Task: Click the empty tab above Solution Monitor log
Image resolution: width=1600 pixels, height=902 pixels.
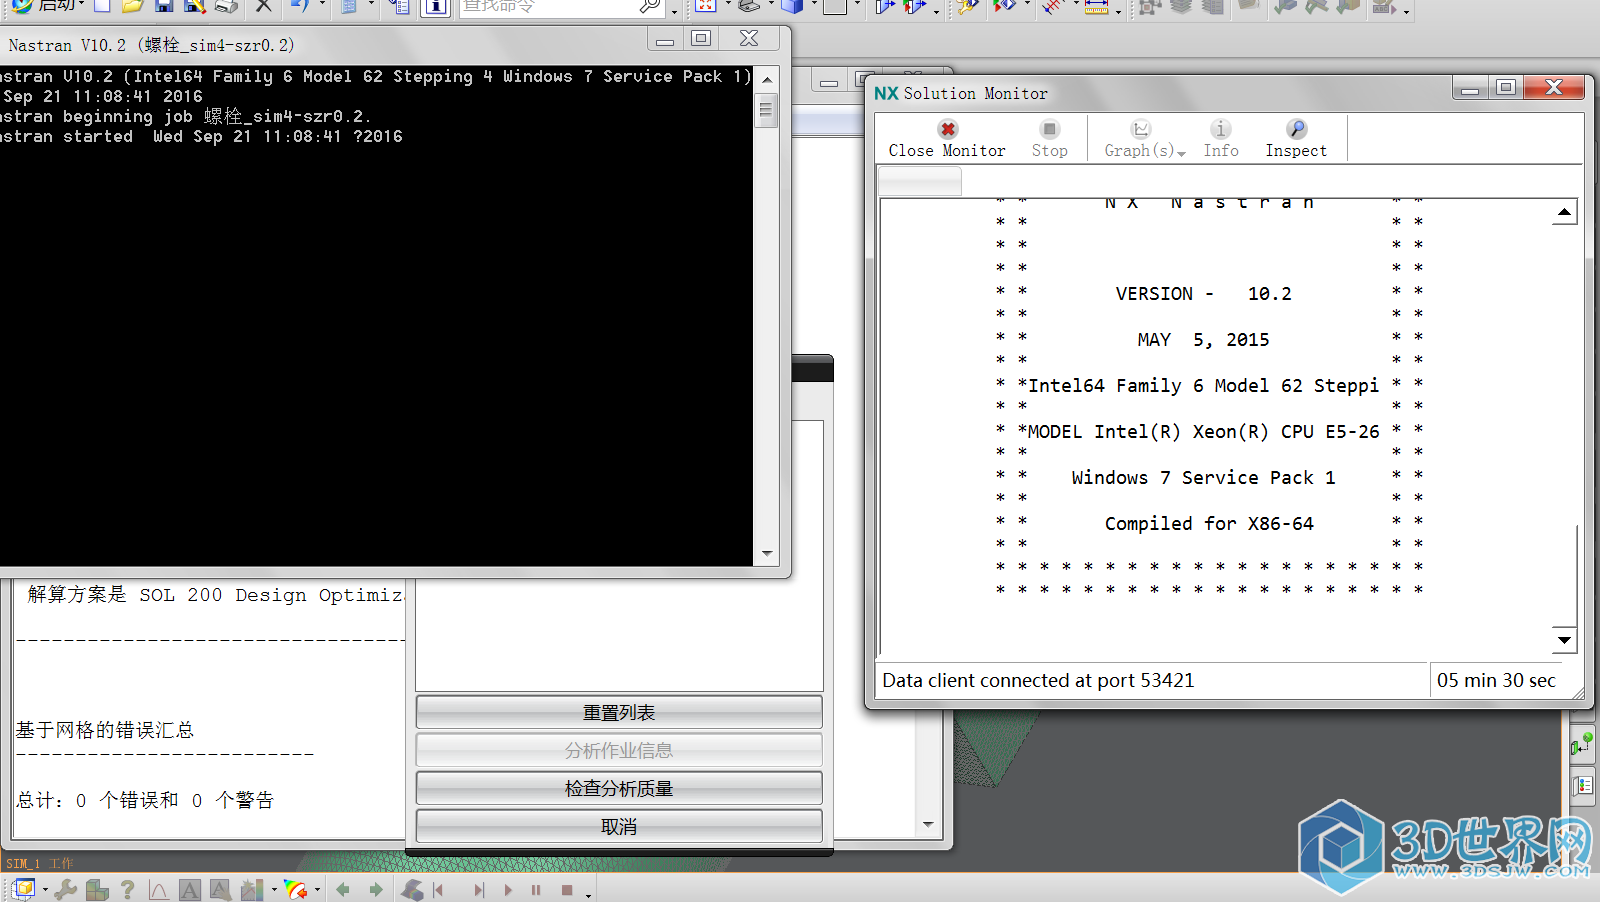Action: pos(920,181)
